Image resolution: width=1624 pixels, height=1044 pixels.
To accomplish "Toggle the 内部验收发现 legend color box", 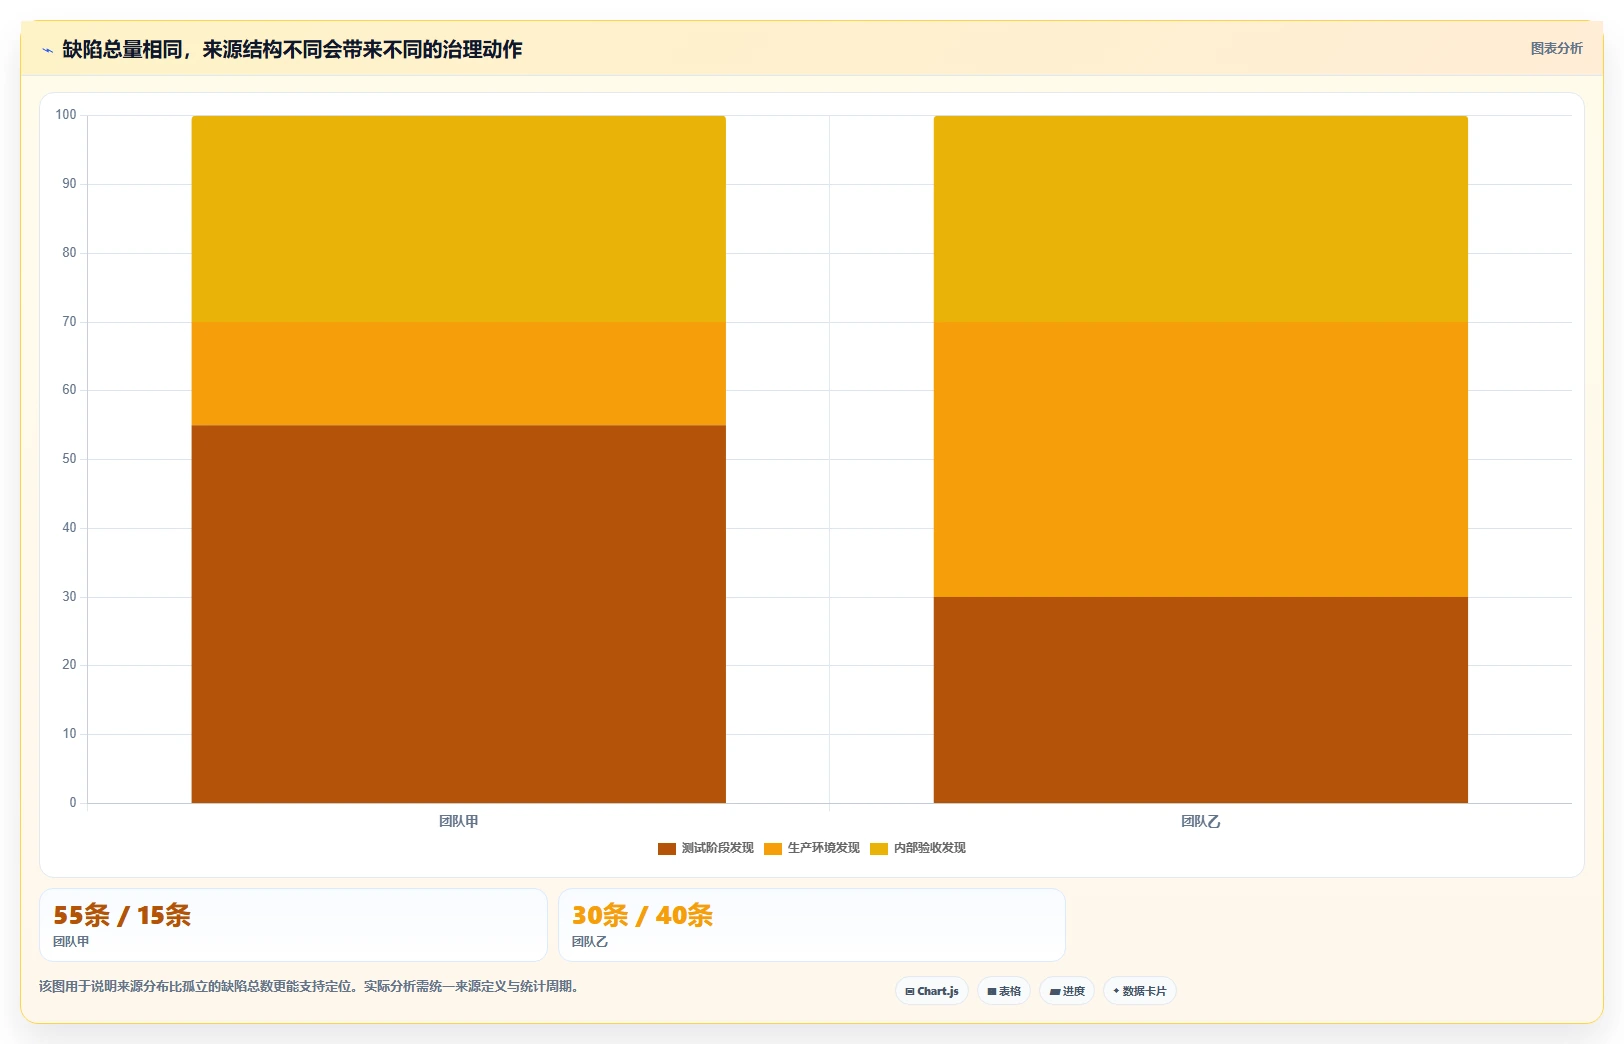I will 878,848.
